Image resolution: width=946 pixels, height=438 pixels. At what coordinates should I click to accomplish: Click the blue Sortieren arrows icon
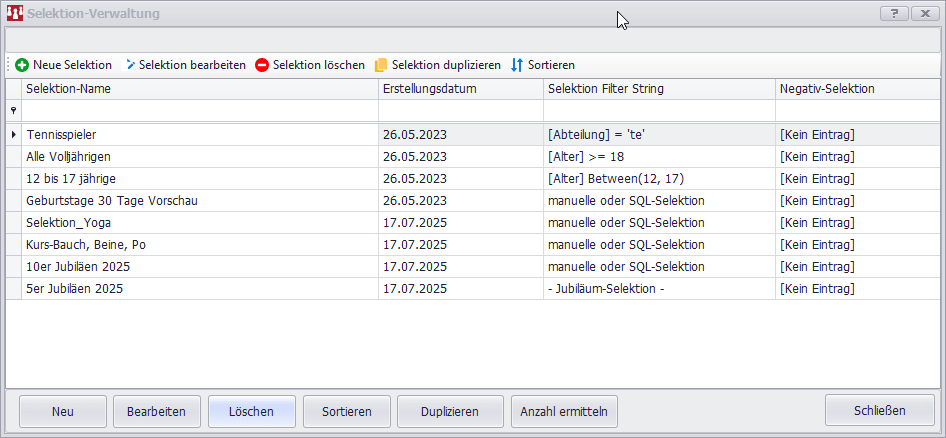(517, 65)
